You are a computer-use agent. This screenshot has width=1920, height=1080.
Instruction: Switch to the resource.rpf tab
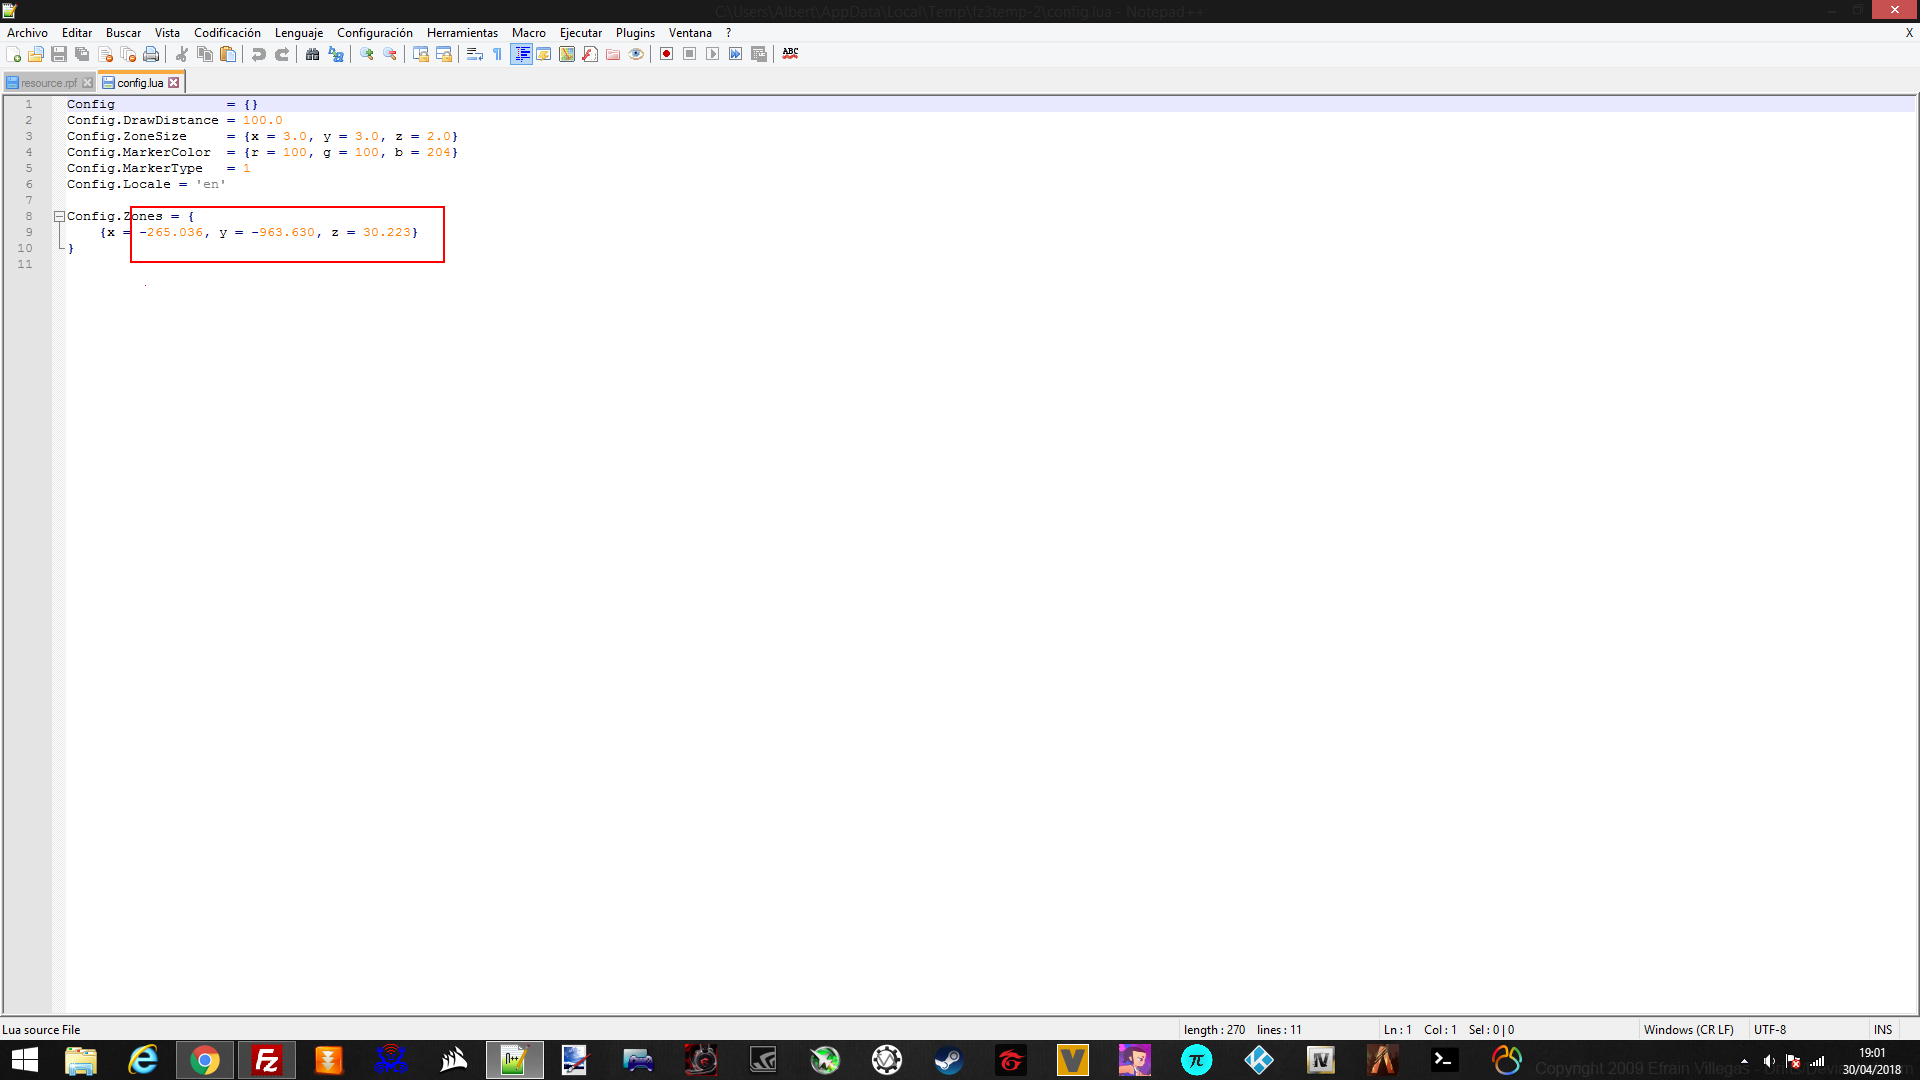point(48,83)
